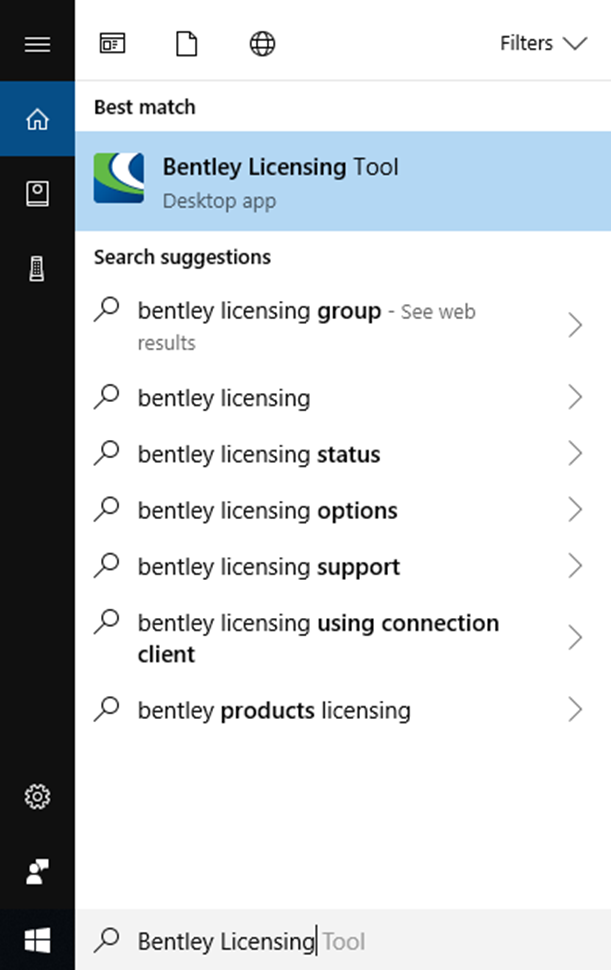The height and width of the screenshot is (970, 611).
Task: Filter results by Web globe icon
Action: pos(262,44)
